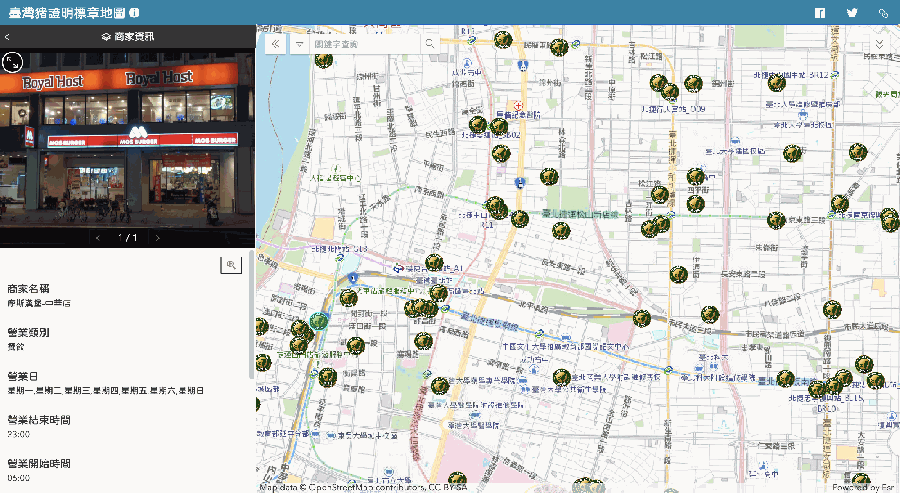Select the 營業結束時間 field label
Screen dimensions: 900x493
[39, 420]
